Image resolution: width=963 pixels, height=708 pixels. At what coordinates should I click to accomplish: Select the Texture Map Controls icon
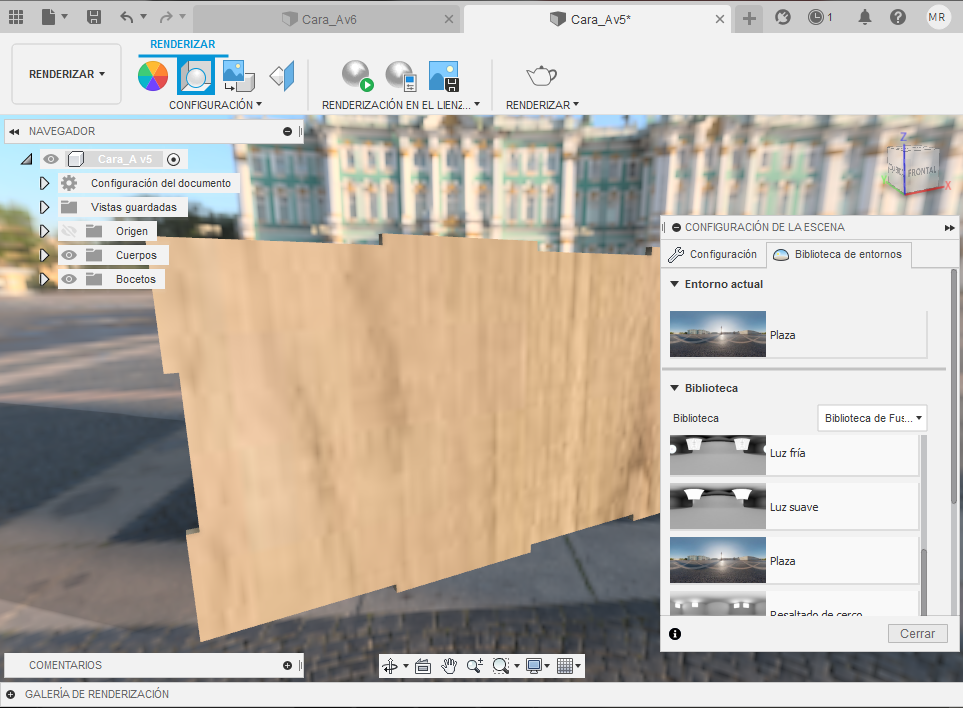click(282, 76)
